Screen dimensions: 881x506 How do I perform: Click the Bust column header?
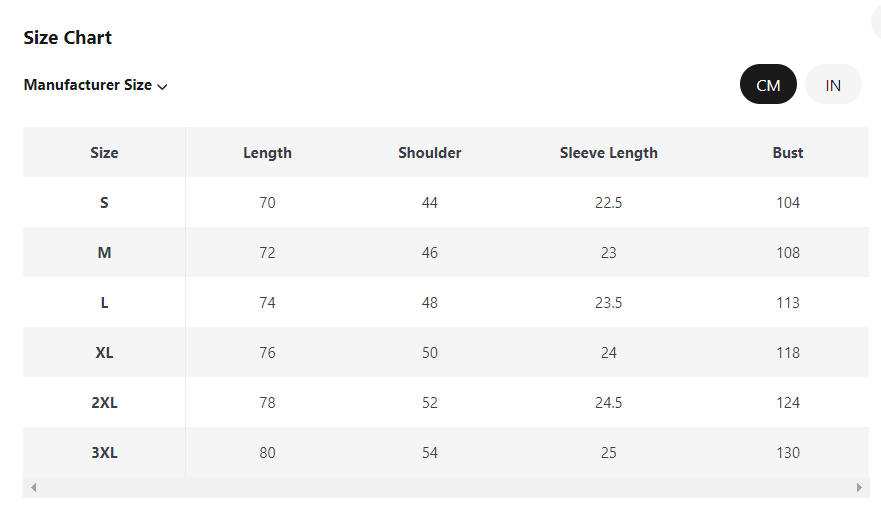(x=788, y=153)
